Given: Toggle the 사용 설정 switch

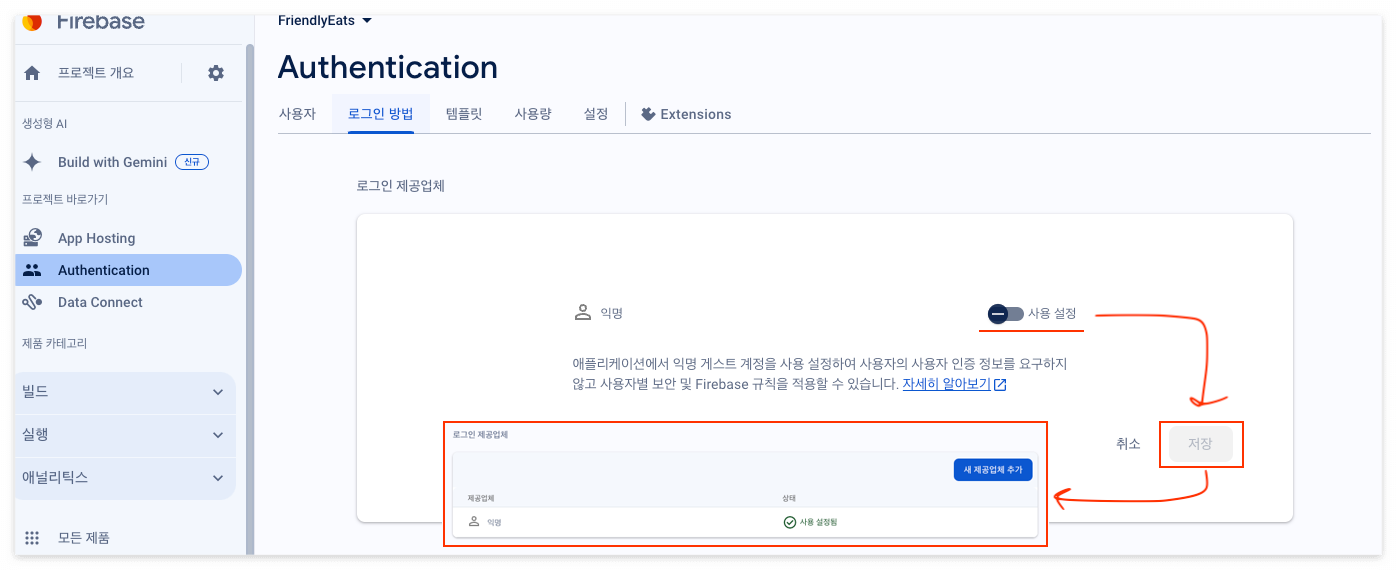Looking at the screenshot, I should click(1005, 314).
